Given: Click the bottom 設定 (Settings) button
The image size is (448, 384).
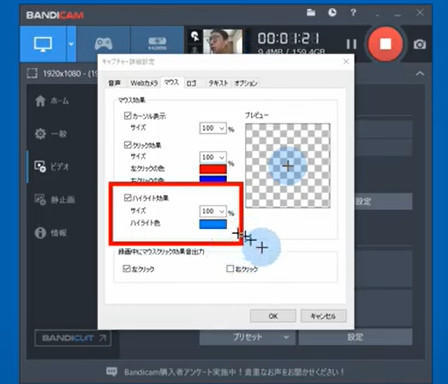Looking at the screenshot, I should point(355,337).
